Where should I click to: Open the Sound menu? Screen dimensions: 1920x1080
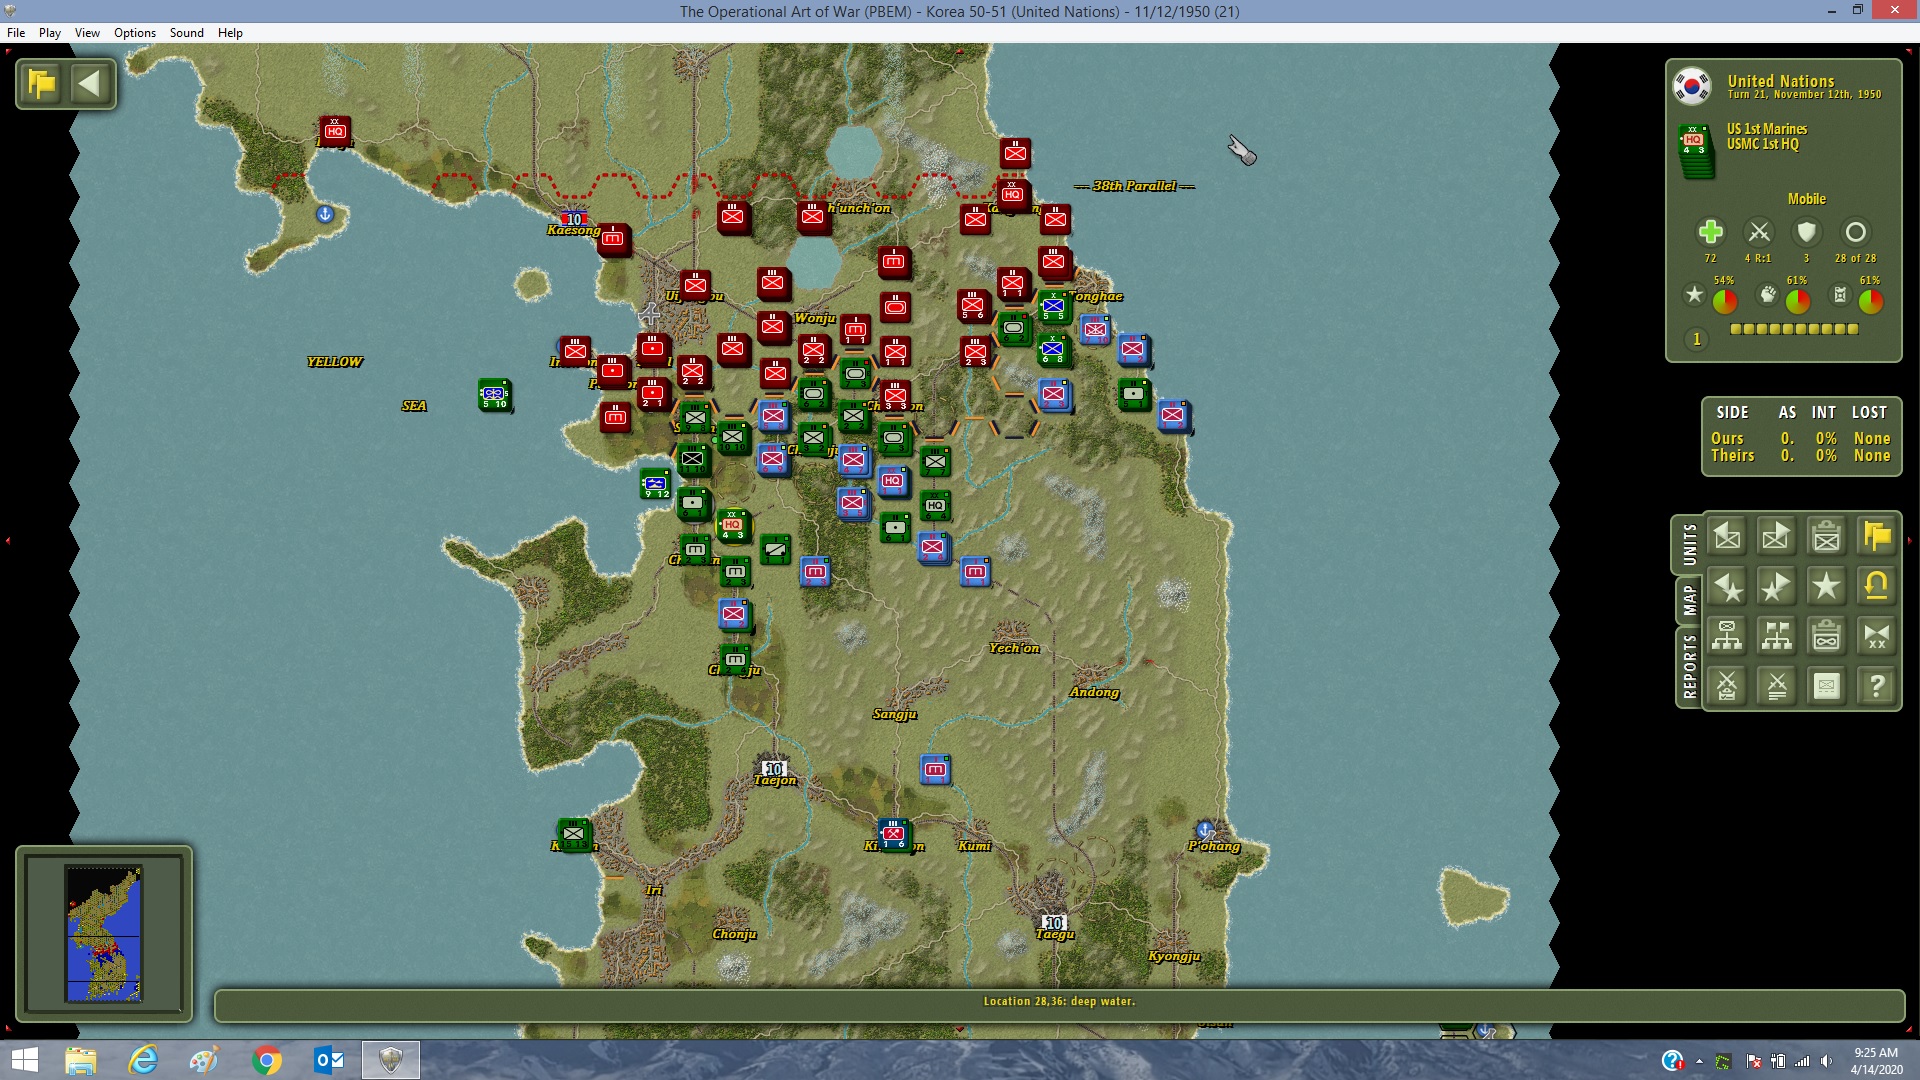pyautogui.click(x=187, y=33)
